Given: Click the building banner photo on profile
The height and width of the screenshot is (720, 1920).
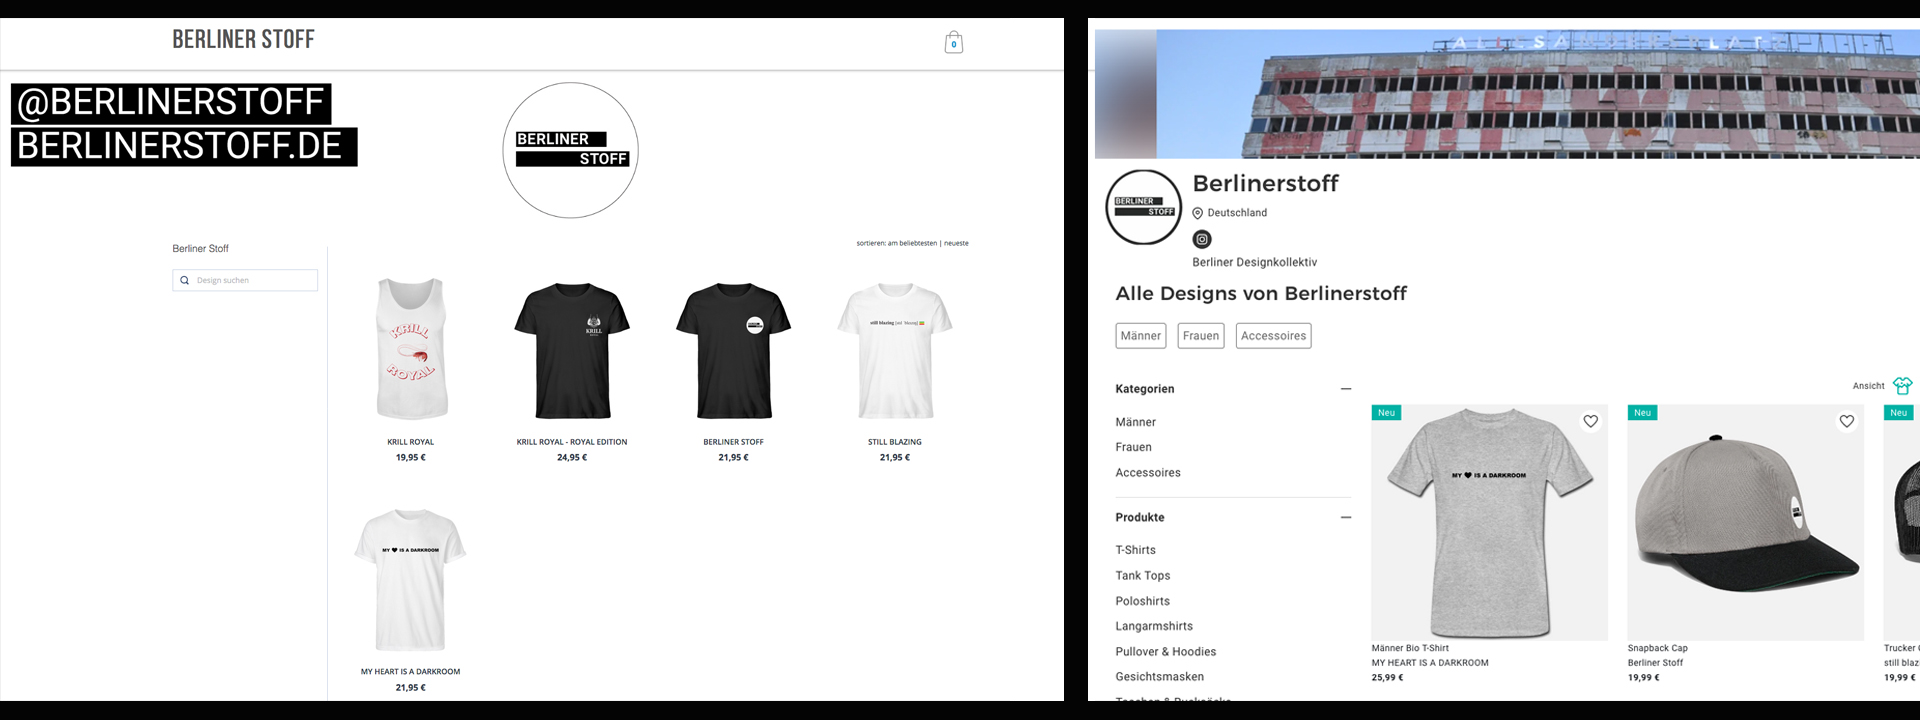Looking at the screenshot, I should point(1507,94).
